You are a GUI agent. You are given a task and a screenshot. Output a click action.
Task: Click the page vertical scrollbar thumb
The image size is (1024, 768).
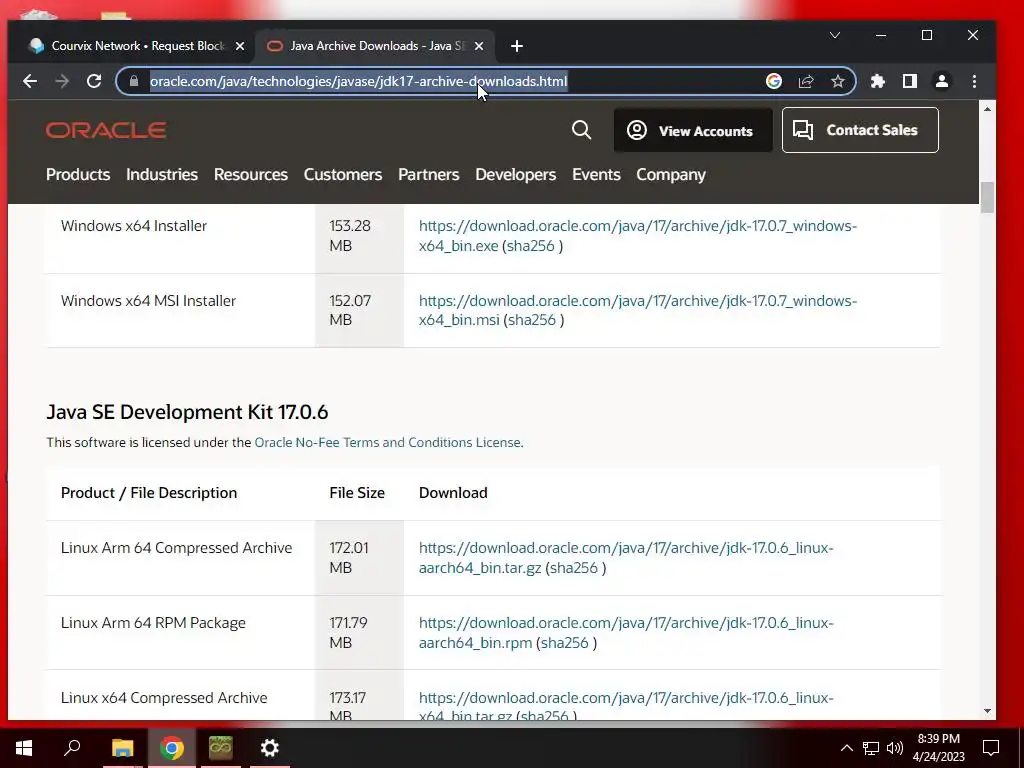point(987,197)
